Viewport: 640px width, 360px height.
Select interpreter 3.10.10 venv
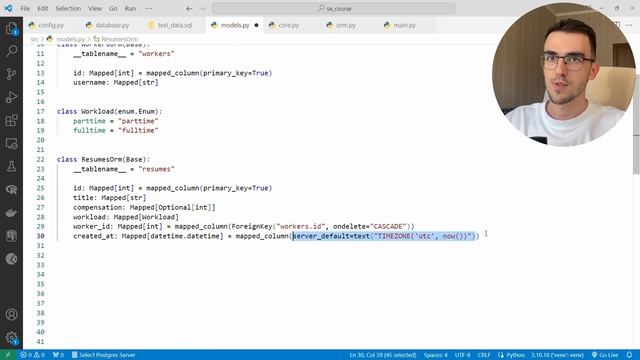click(557, 355)
